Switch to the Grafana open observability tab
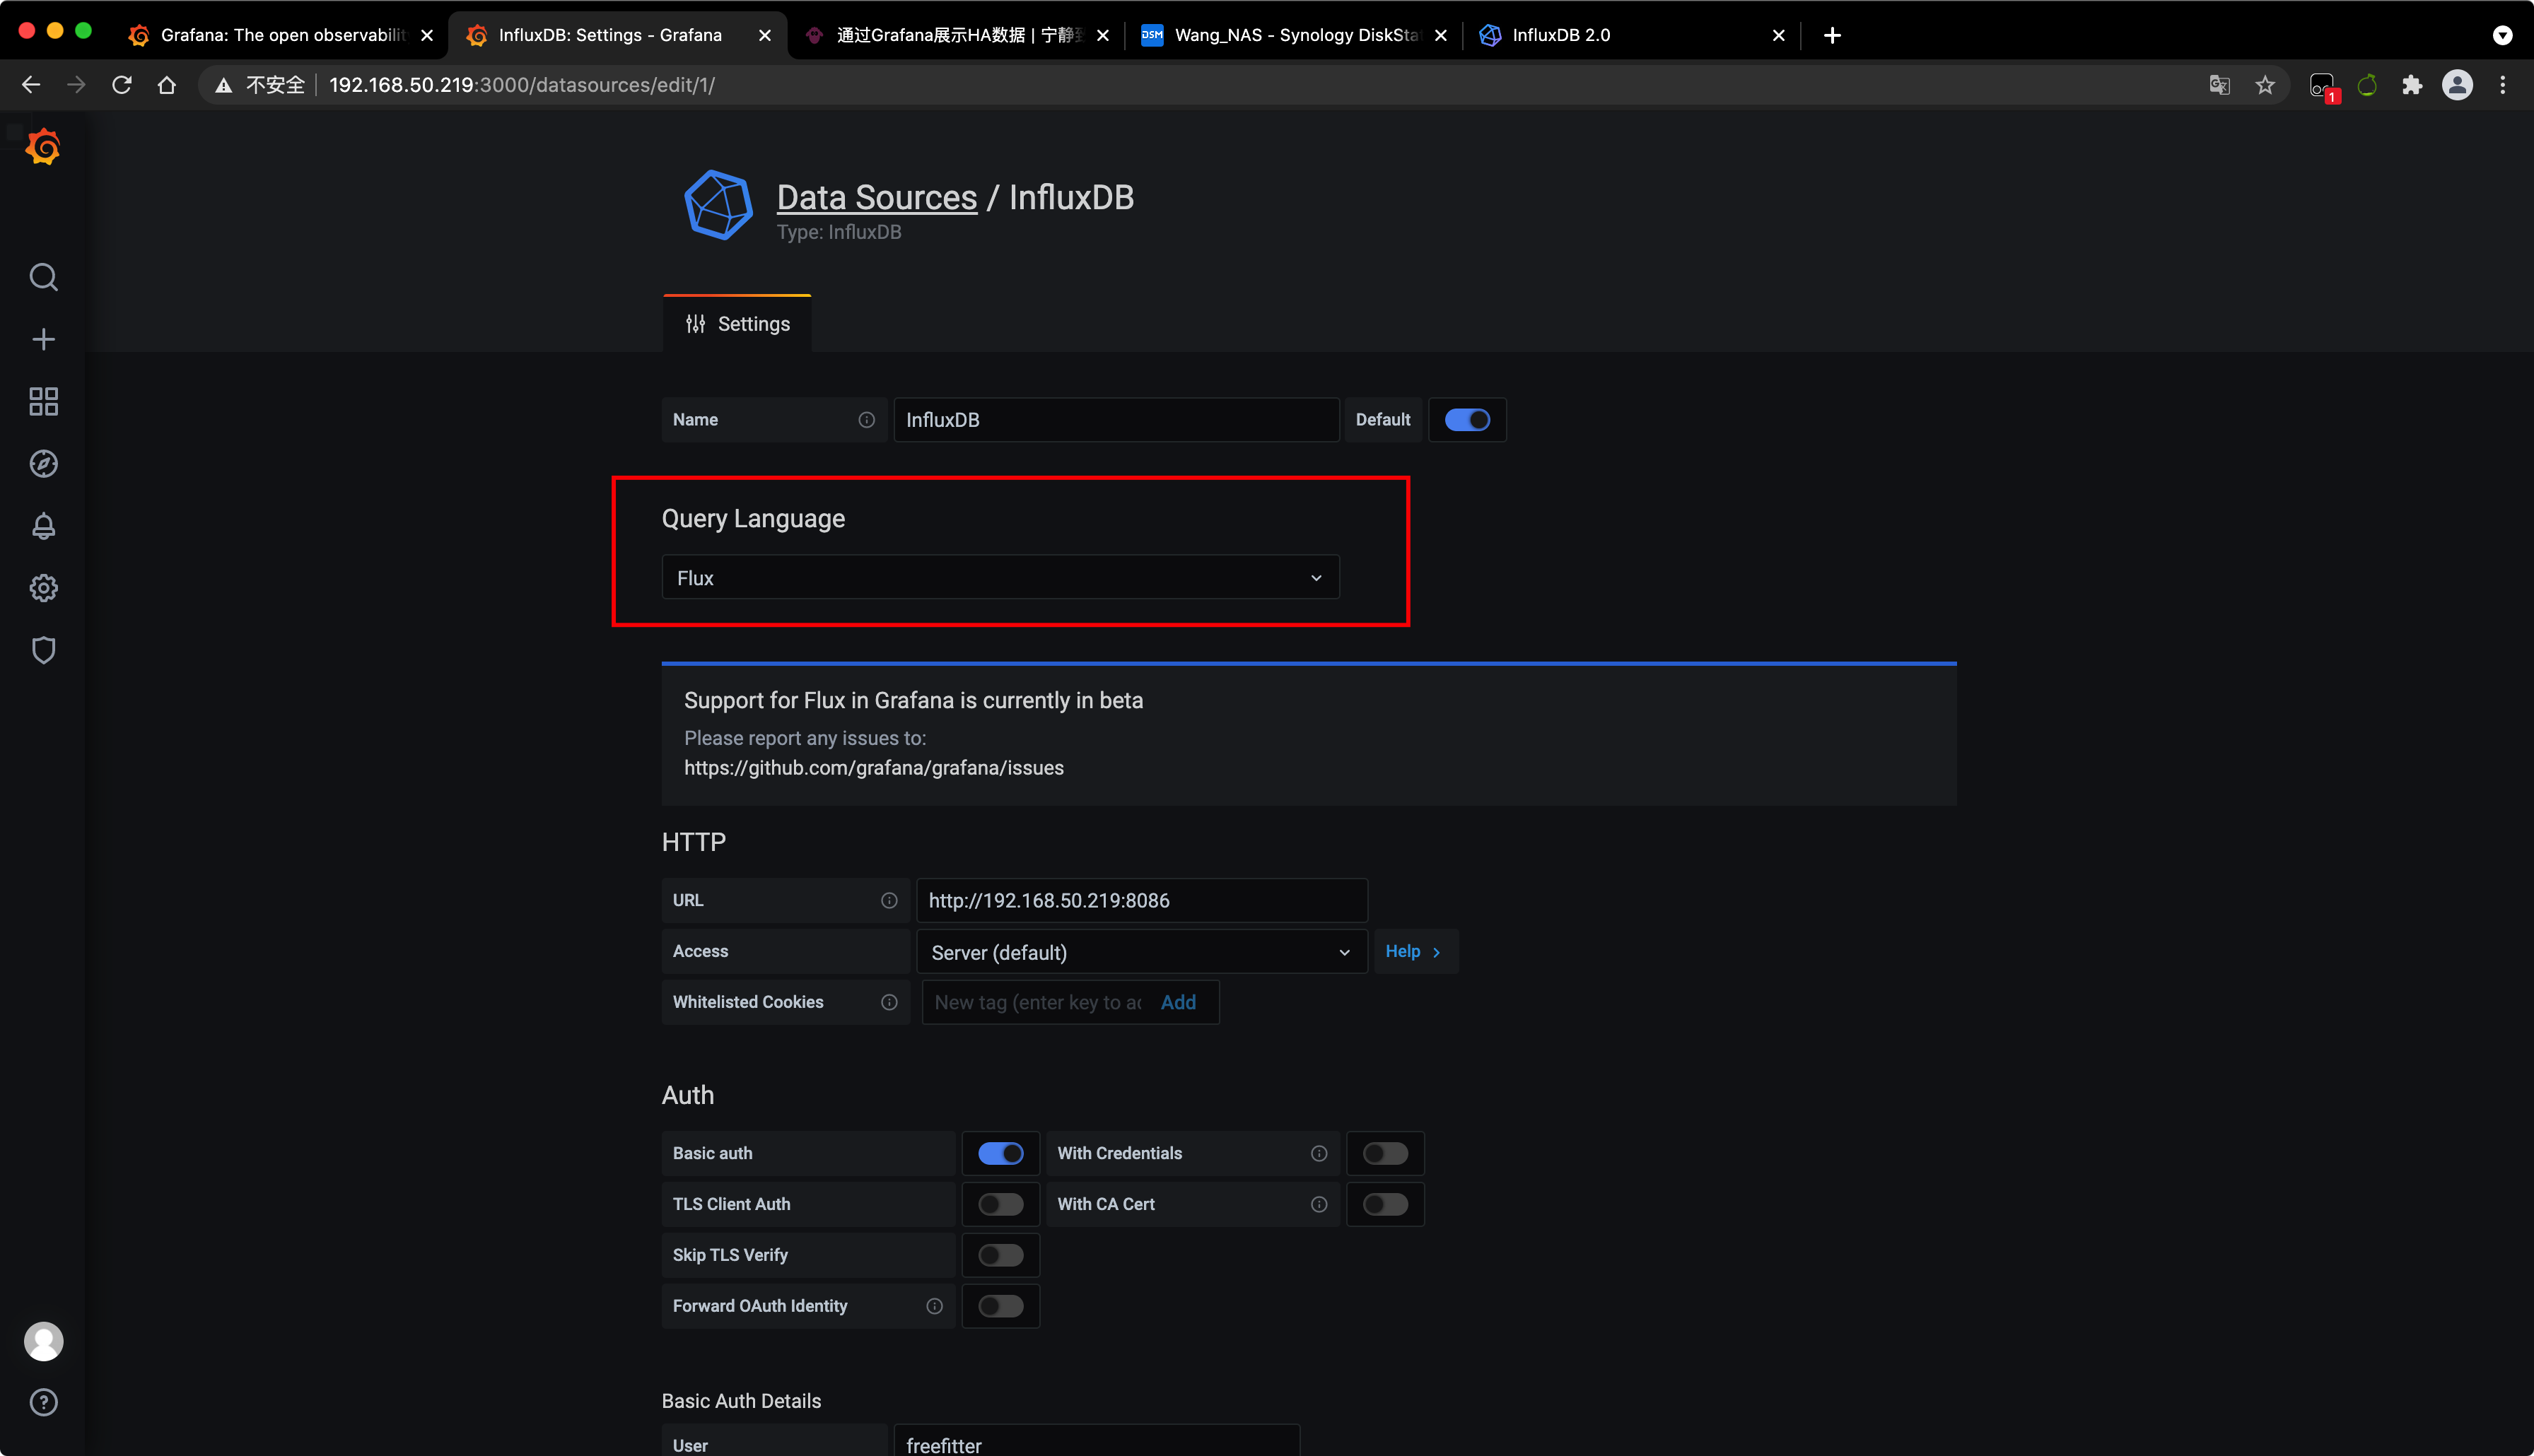The height and width of the screenshot is (1456, 2534). coord(281,35)
